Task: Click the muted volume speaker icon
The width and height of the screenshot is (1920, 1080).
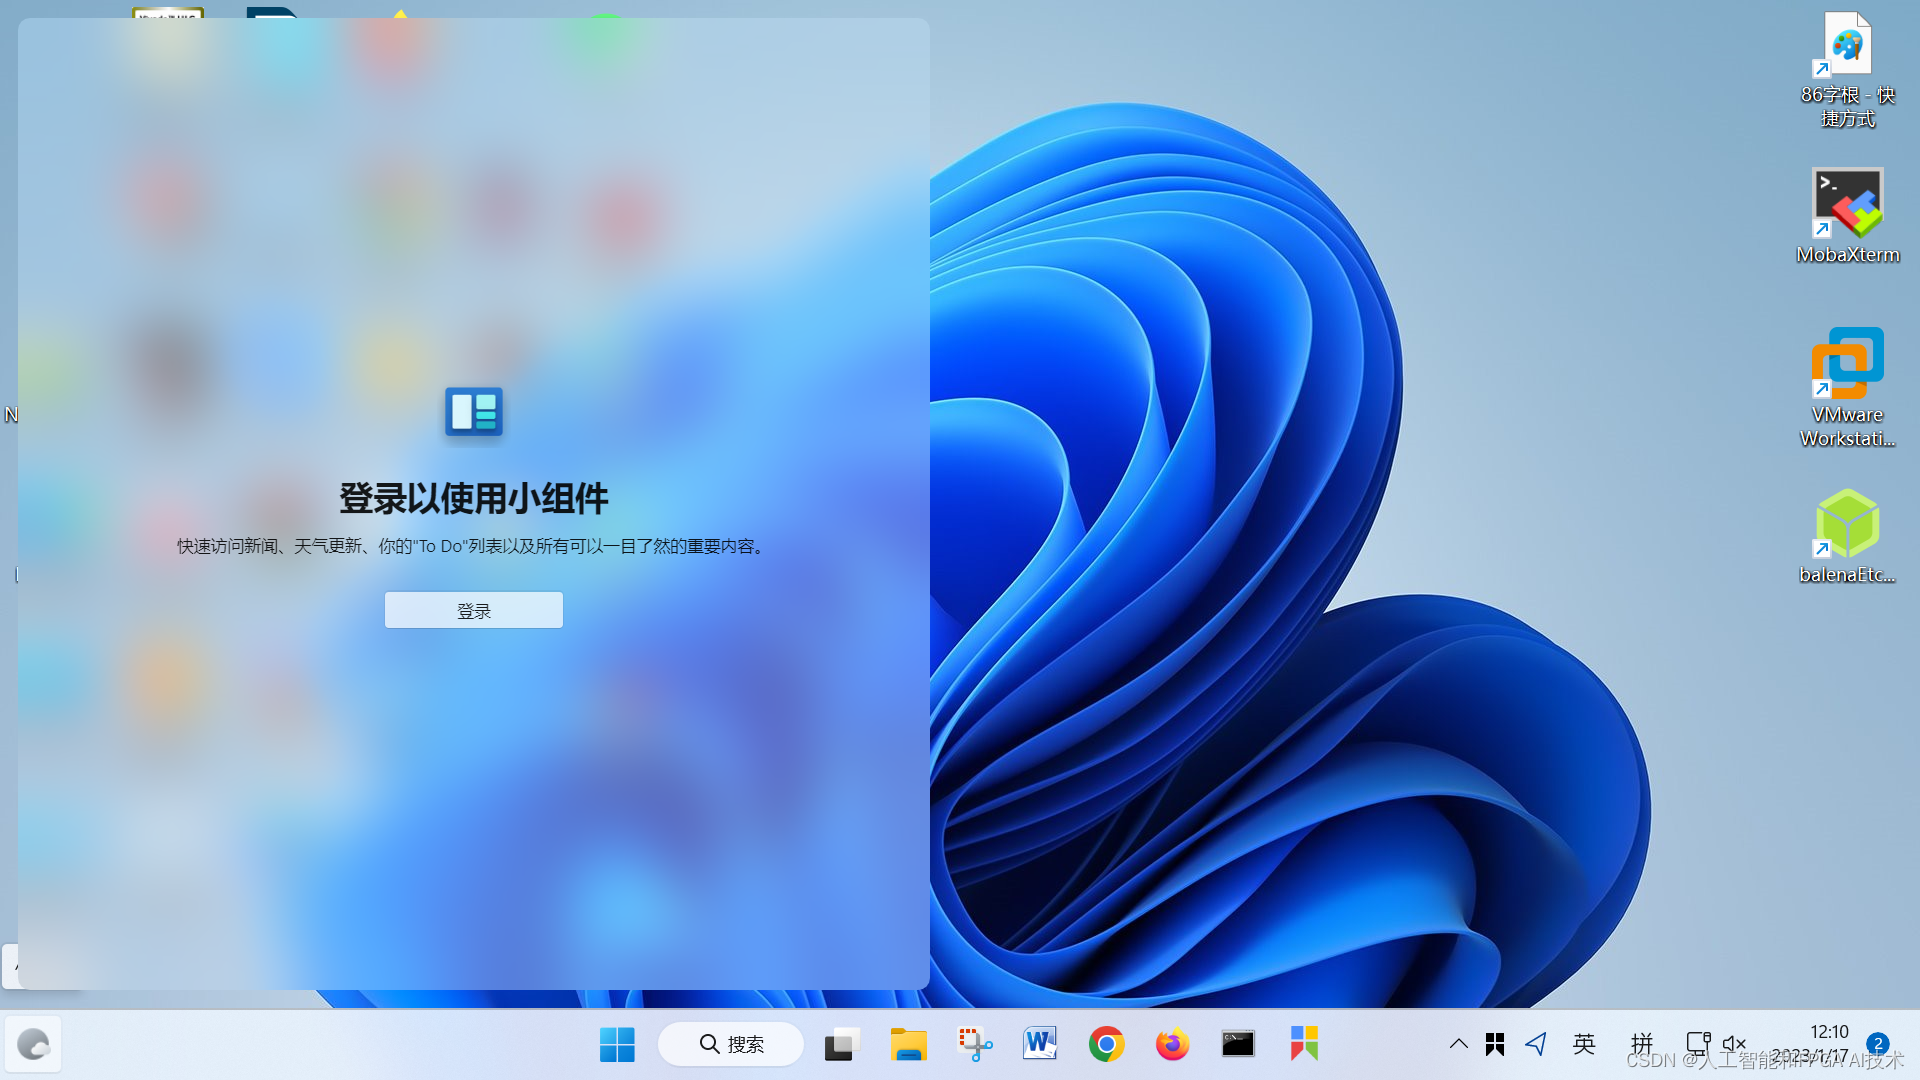Action: point(1734,1044)
